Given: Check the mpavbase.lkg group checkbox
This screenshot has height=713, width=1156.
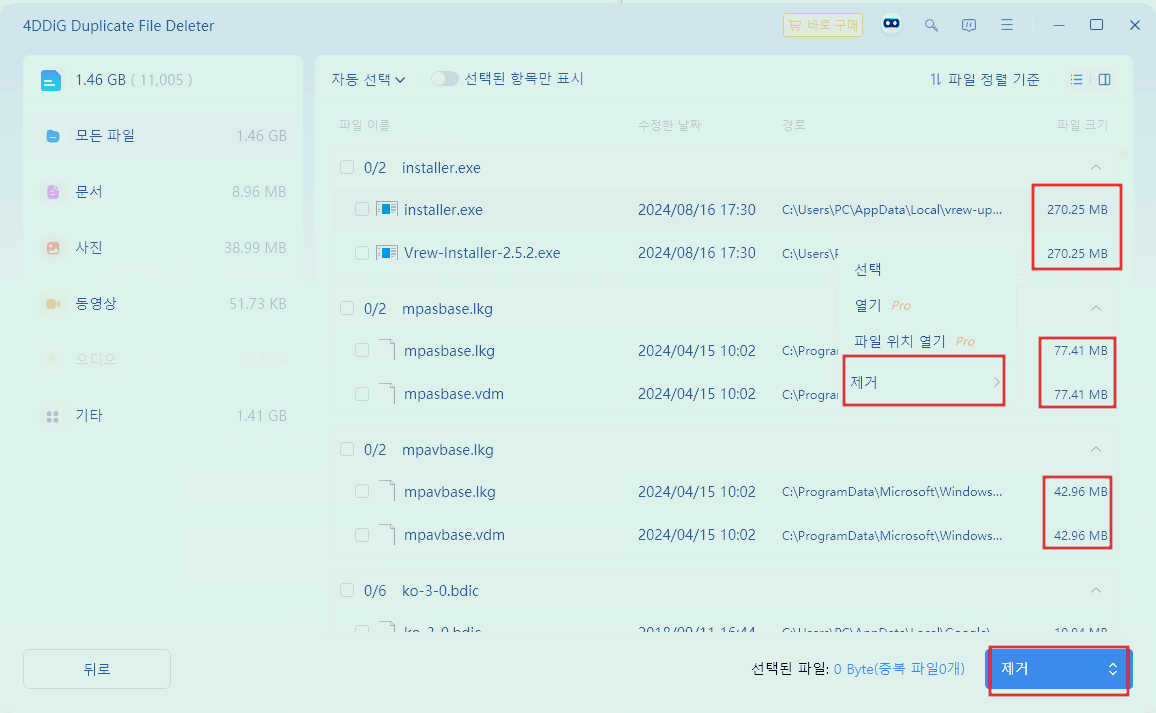Looking at the screenshot, I should (x=347, y=449).
